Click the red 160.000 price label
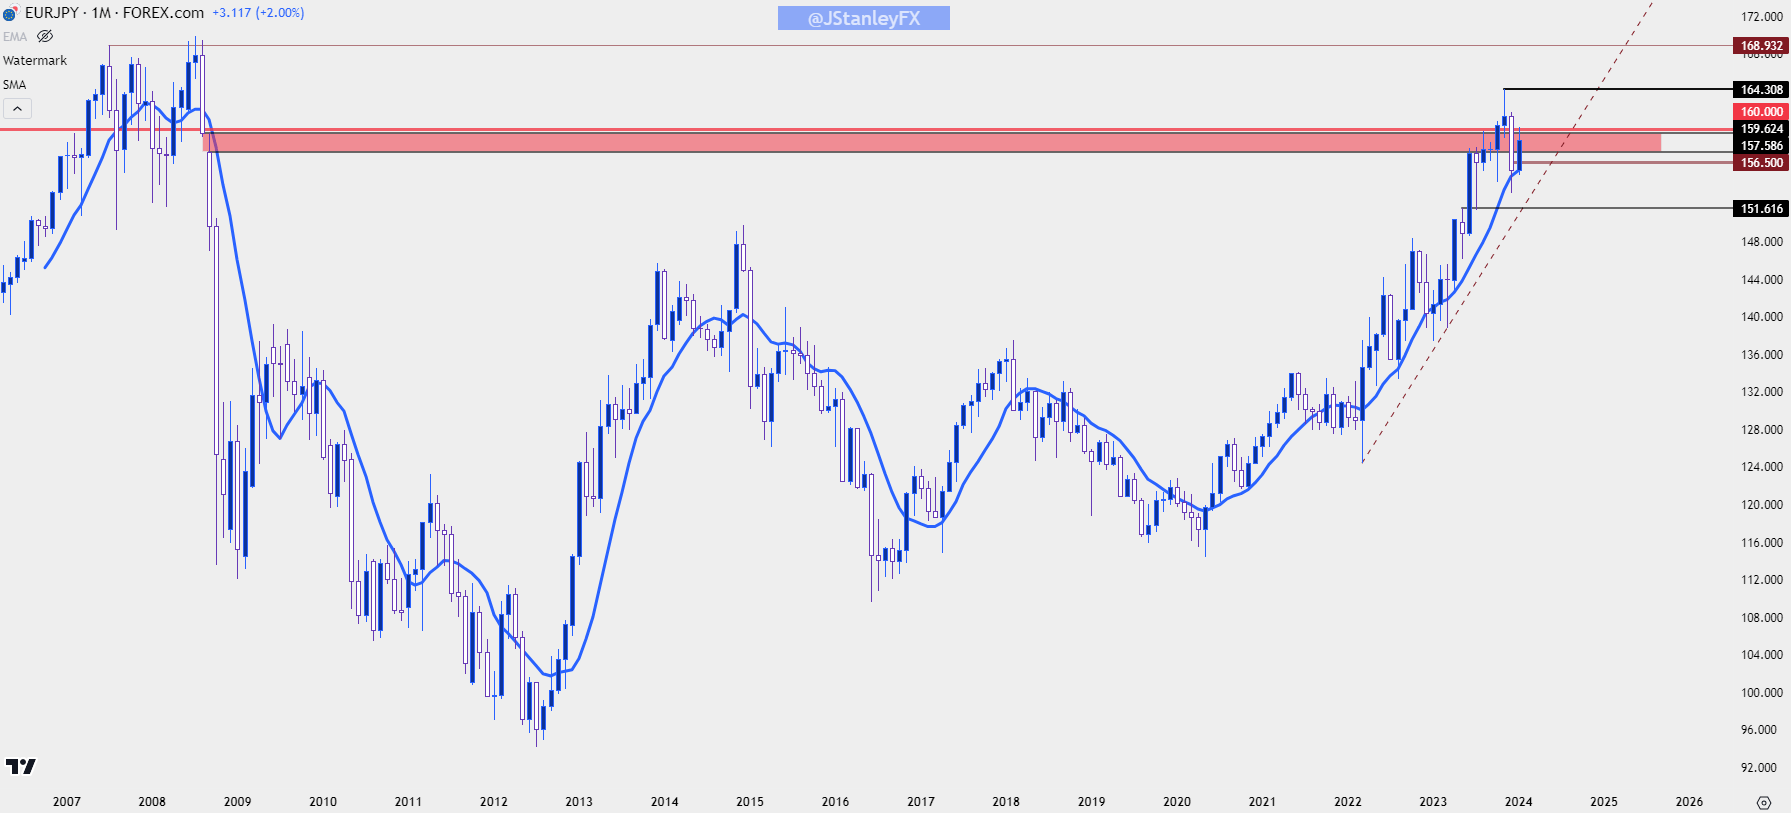Image resolution: width=1791 pixels, height=813 pixels. pyautogui.click(x=1761, y=112)
